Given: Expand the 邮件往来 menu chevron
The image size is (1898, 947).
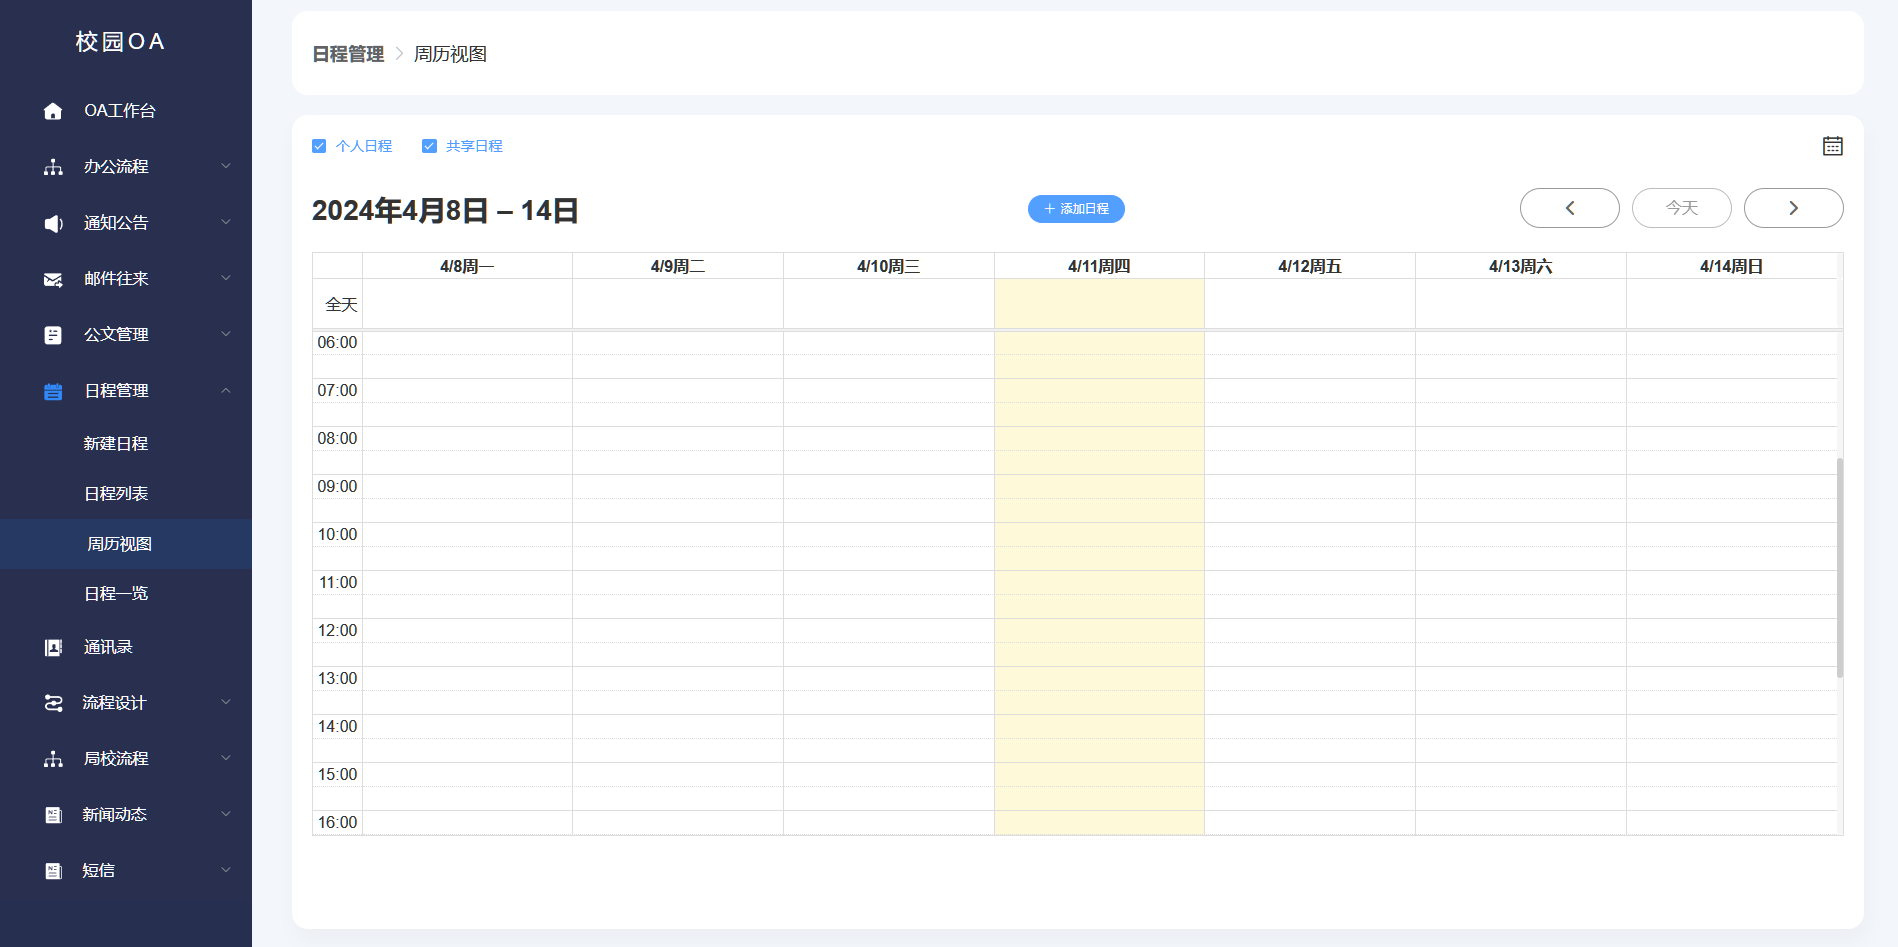Looking at the screenshot, I should tap(226, 278).
